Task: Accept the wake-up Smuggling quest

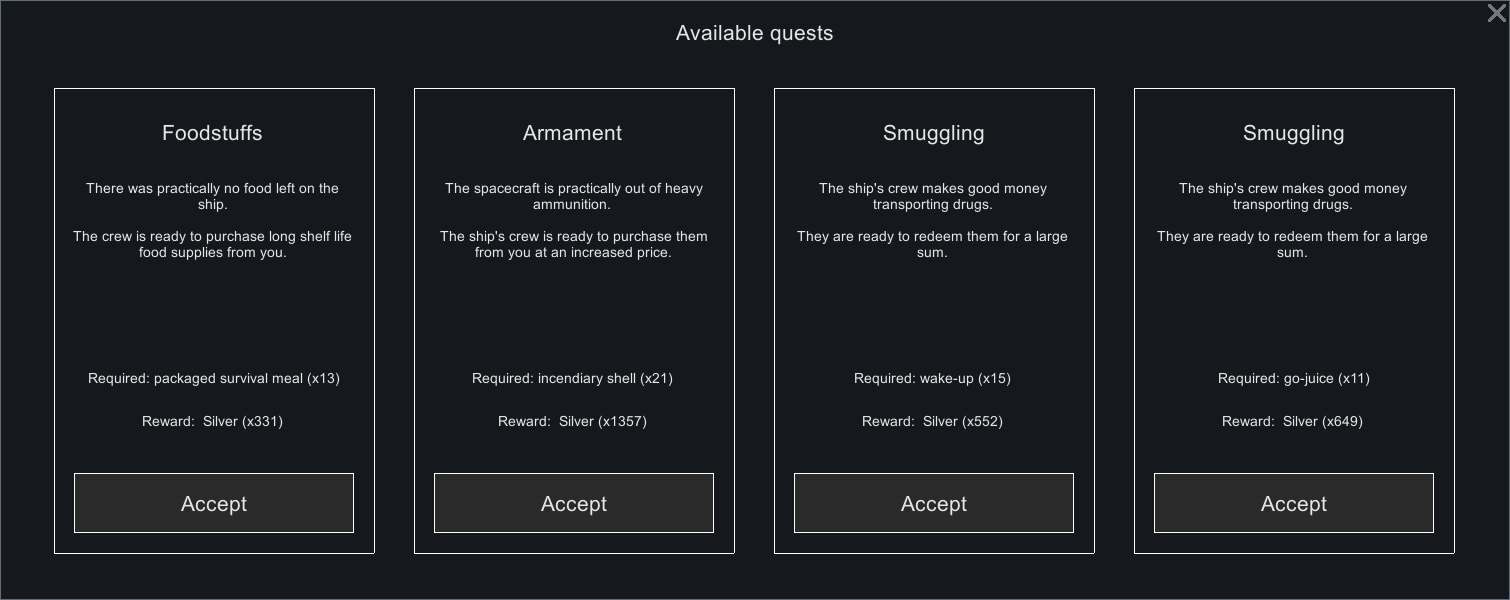Action: pos(933,503)
